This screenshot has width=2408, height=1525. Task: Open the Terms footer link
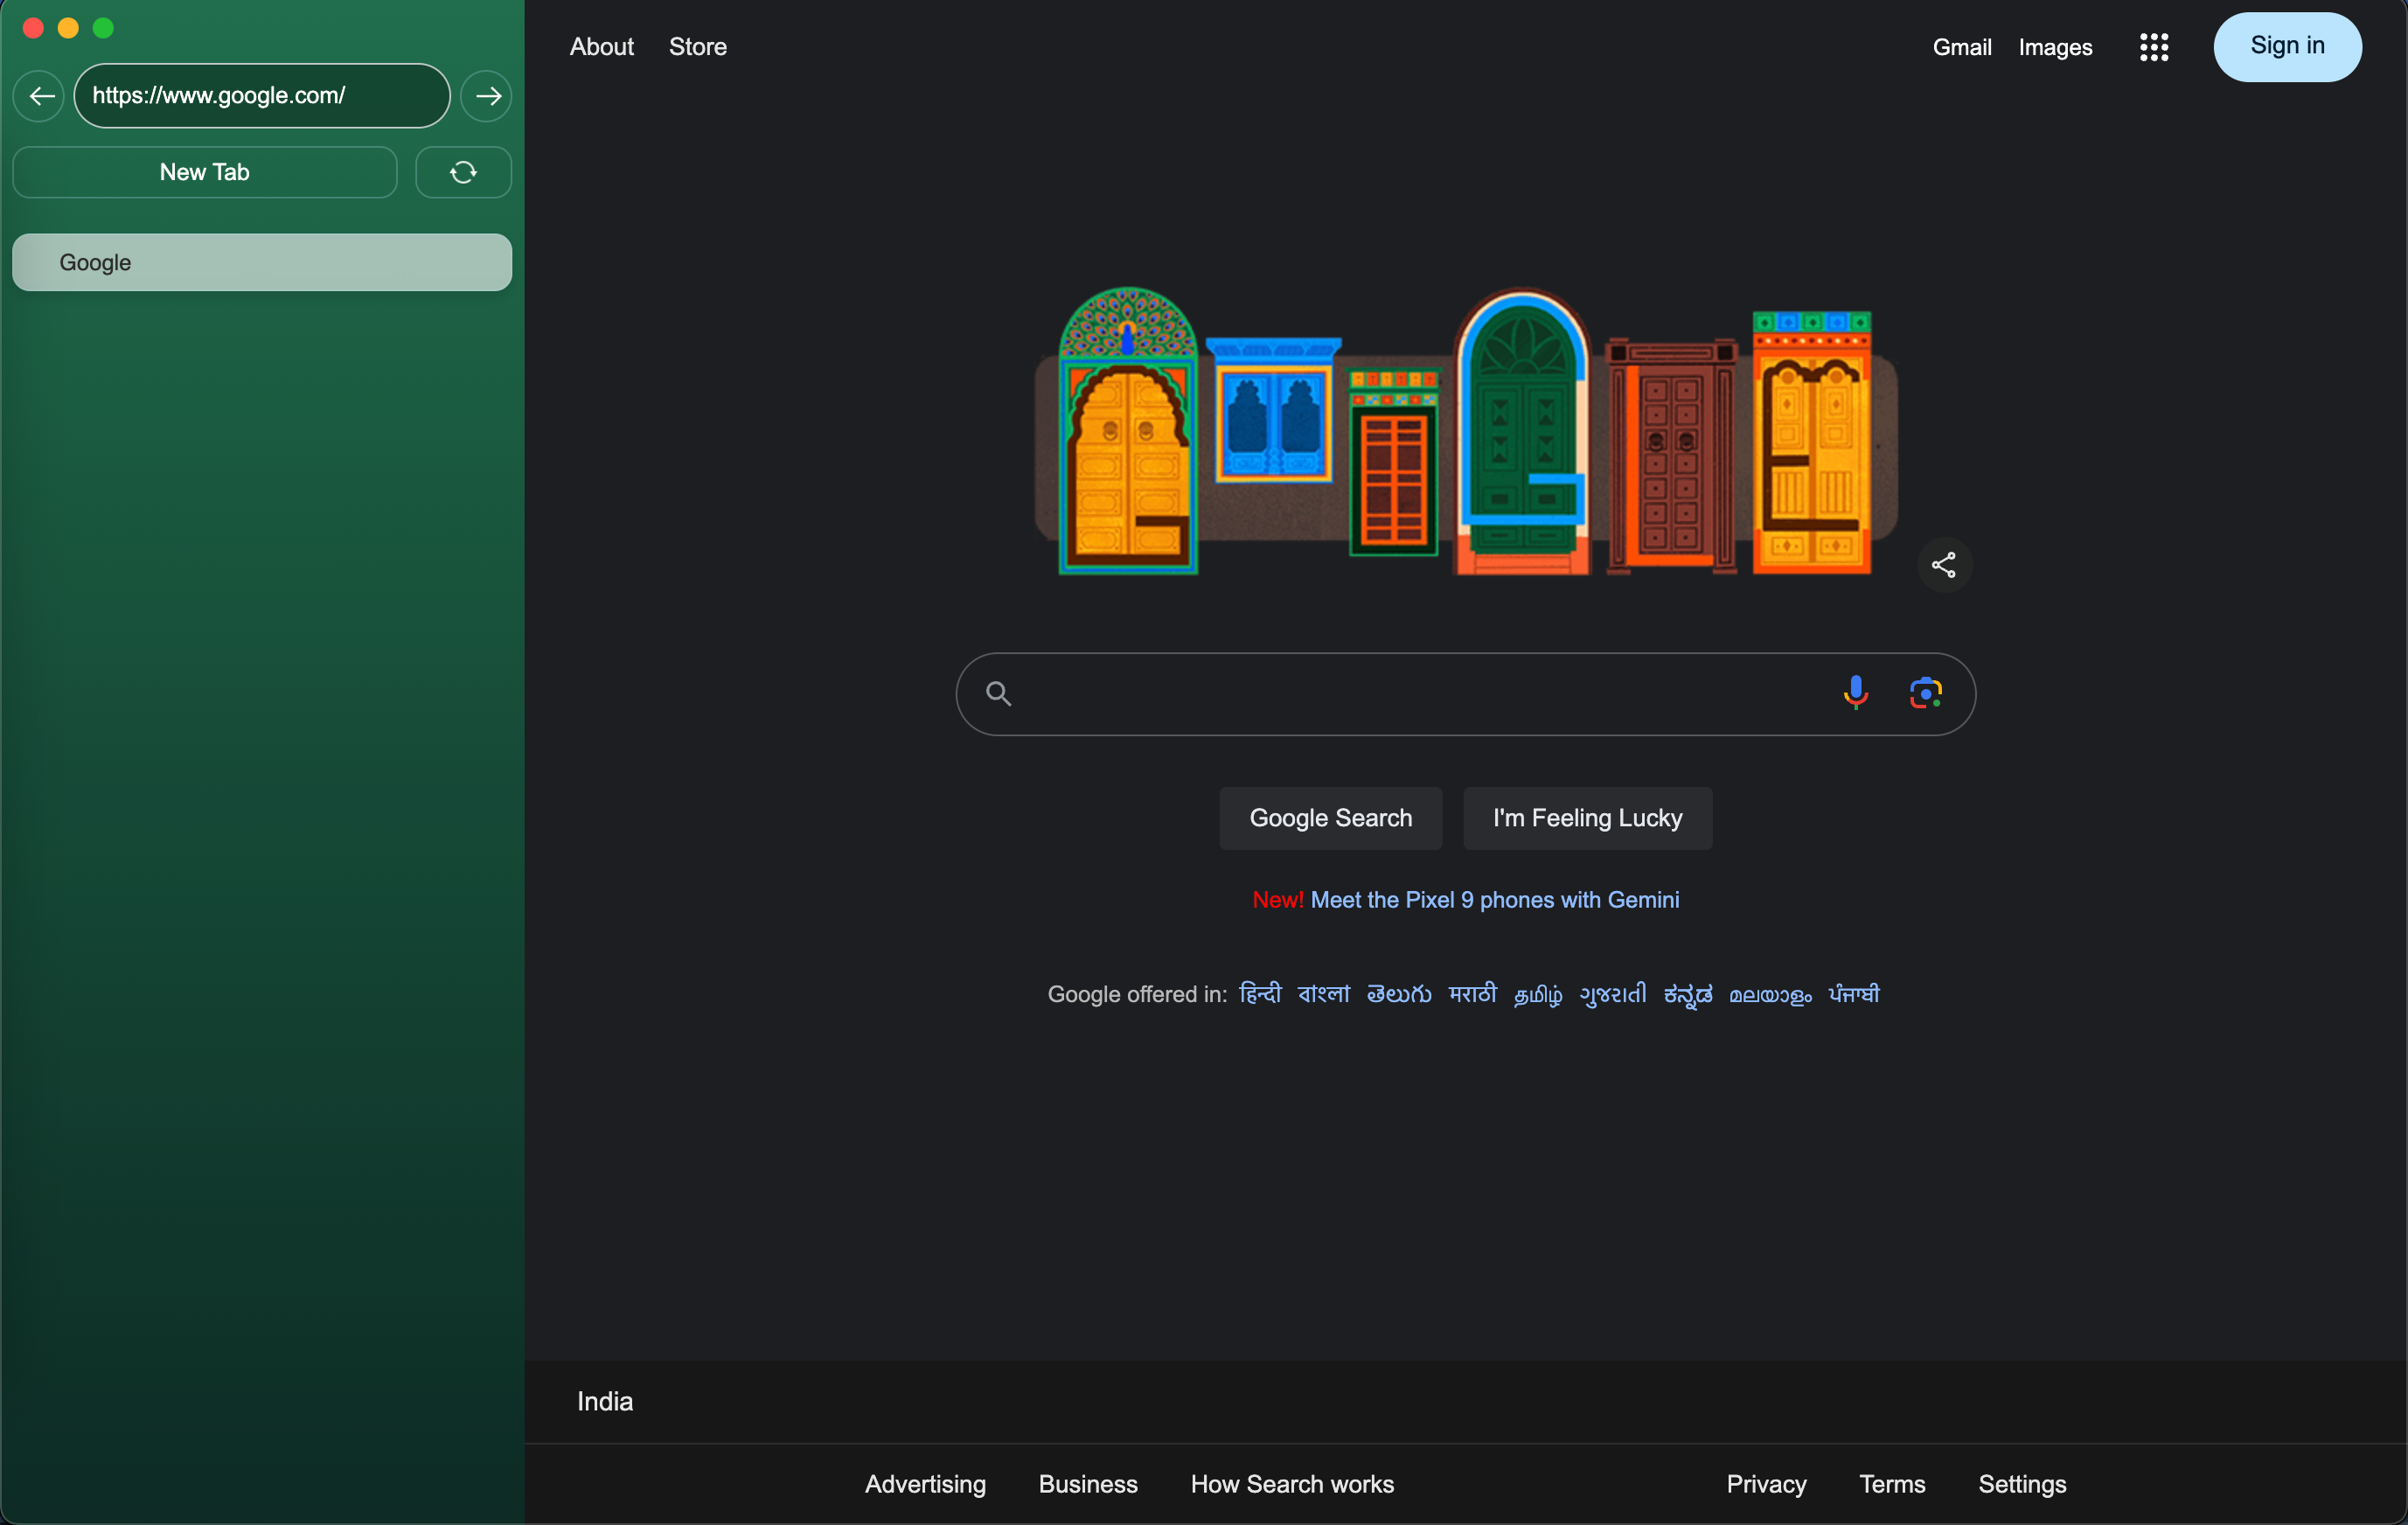click(x=1892, y=1484)
